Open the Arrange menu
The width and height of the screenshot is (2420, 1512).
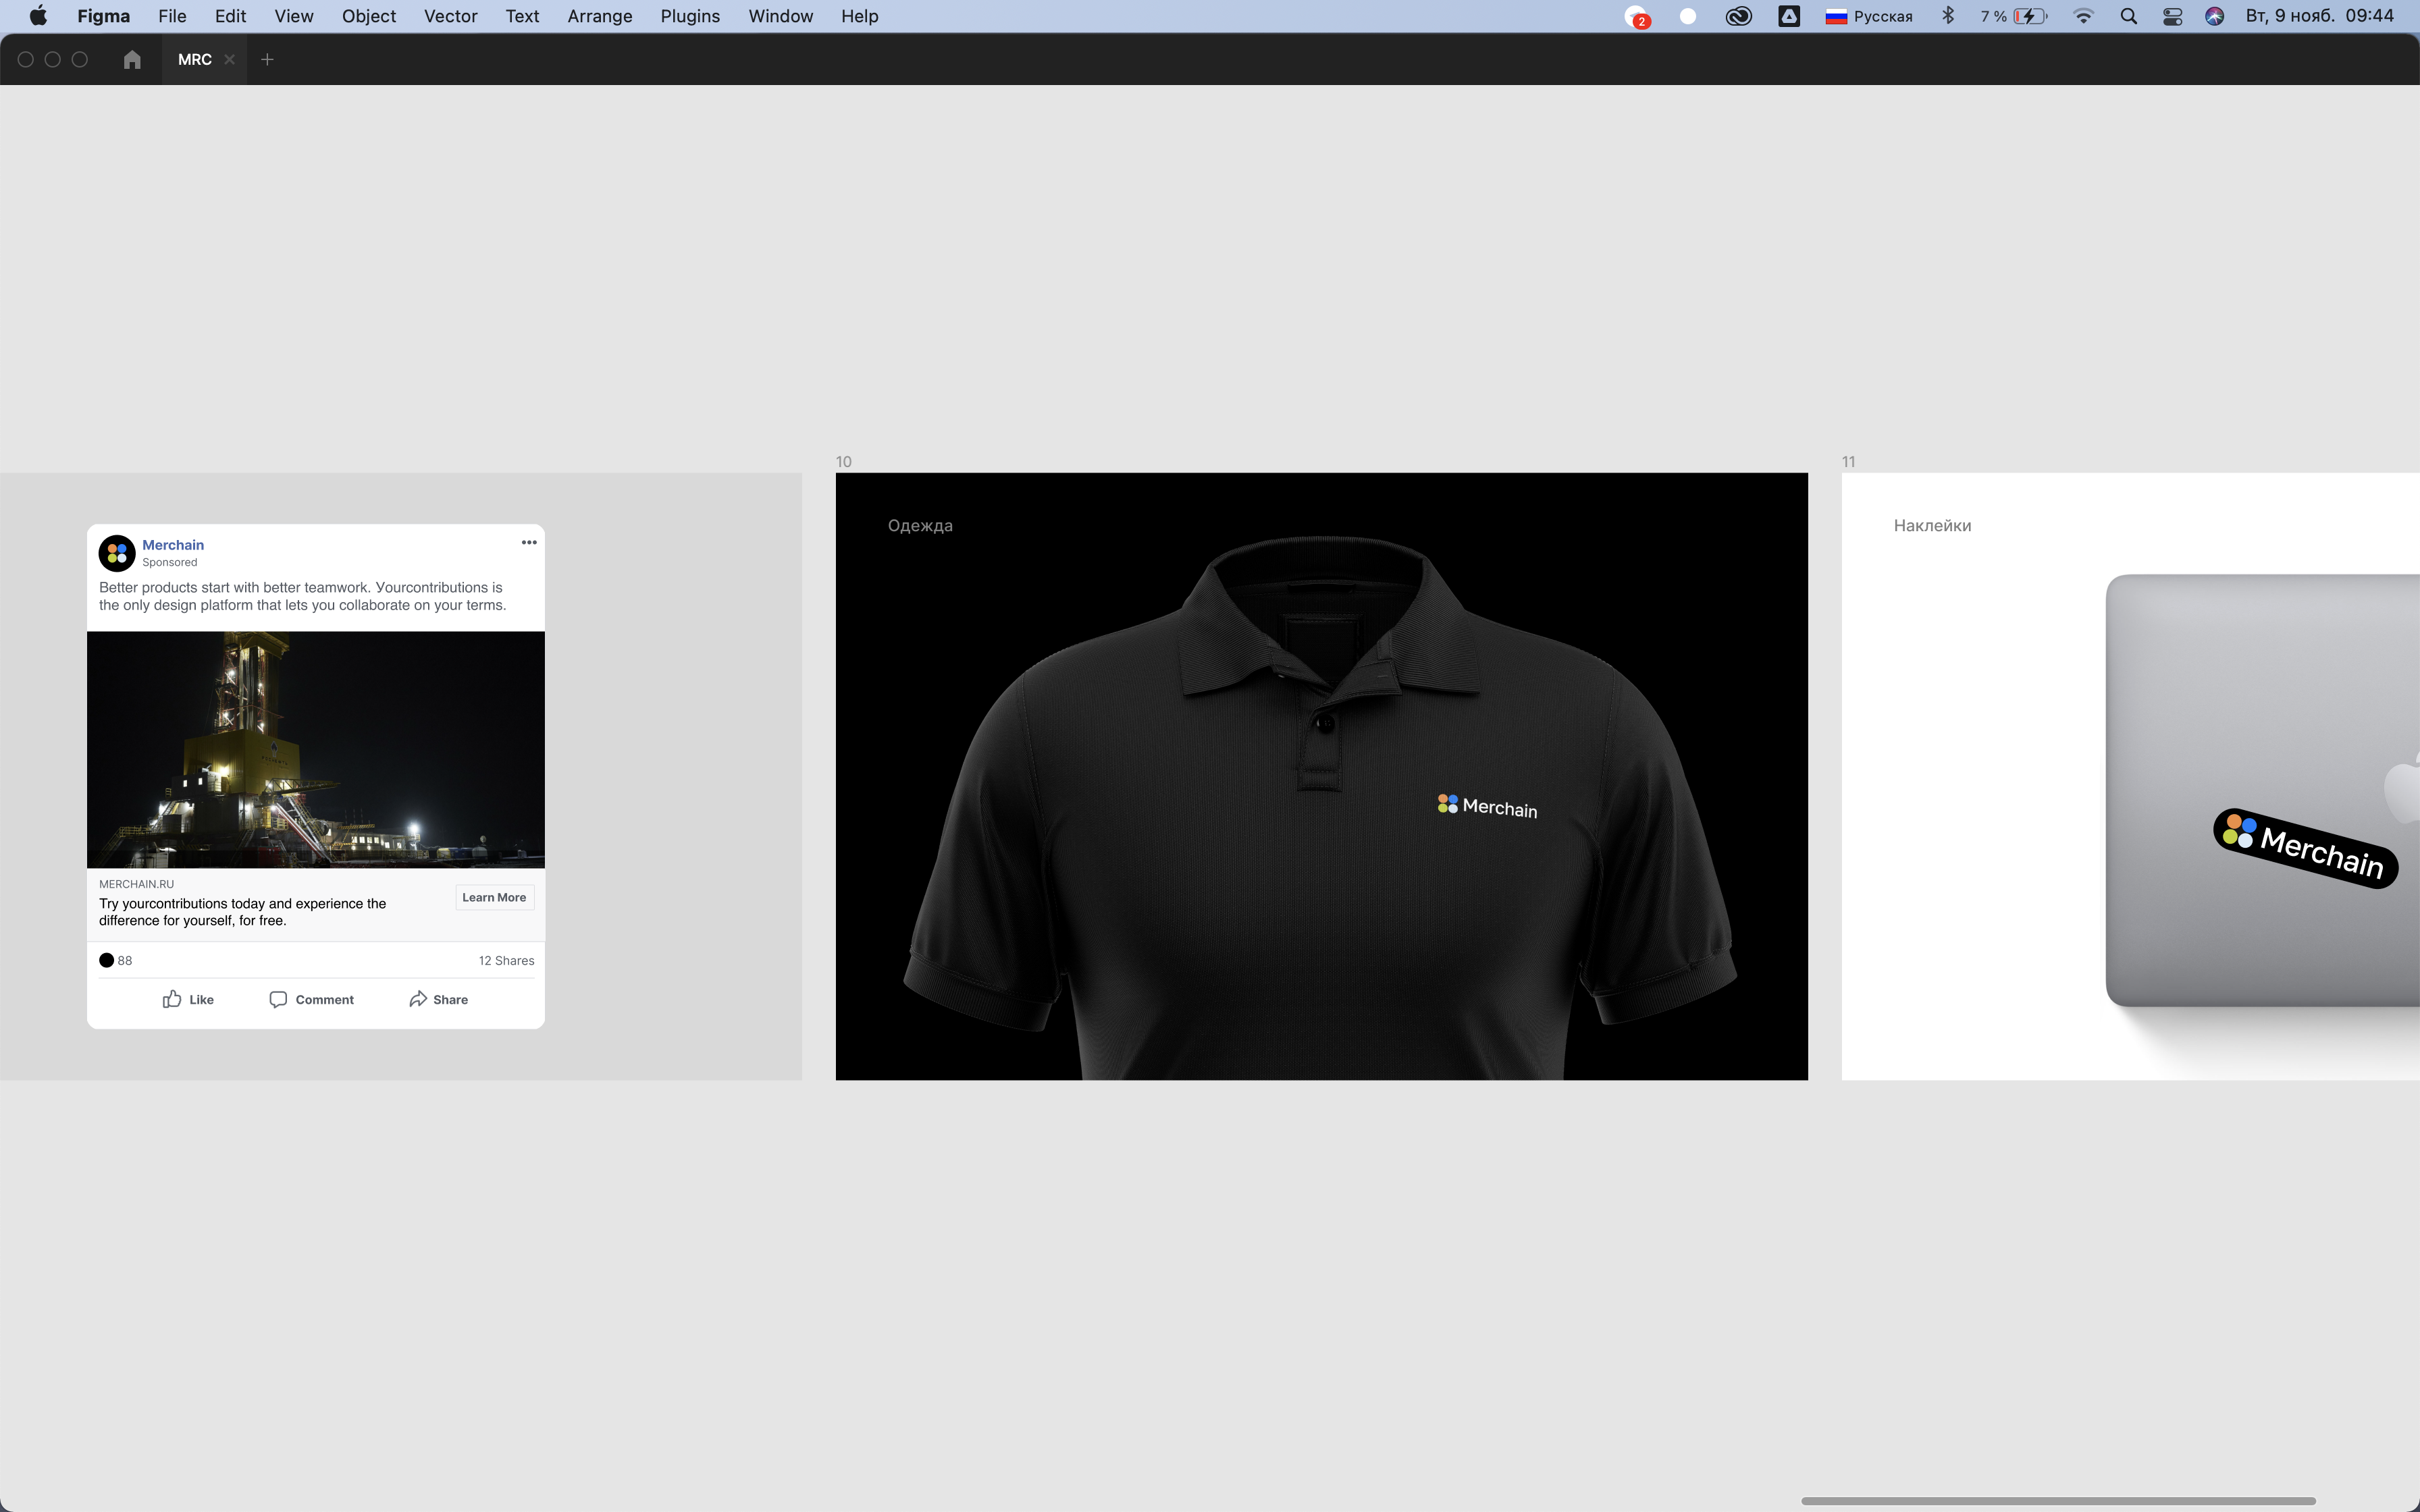tap(599, 16)
